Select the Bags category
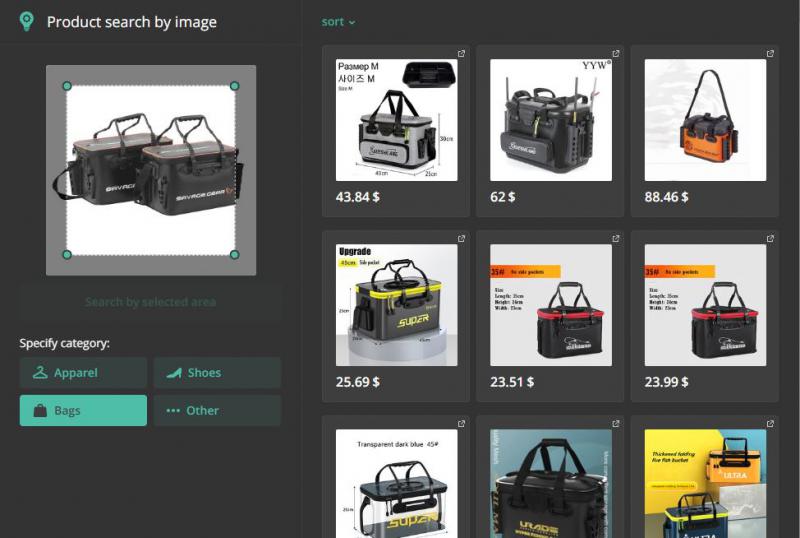This screenshot has height=538, width=800. coord(83,410)
